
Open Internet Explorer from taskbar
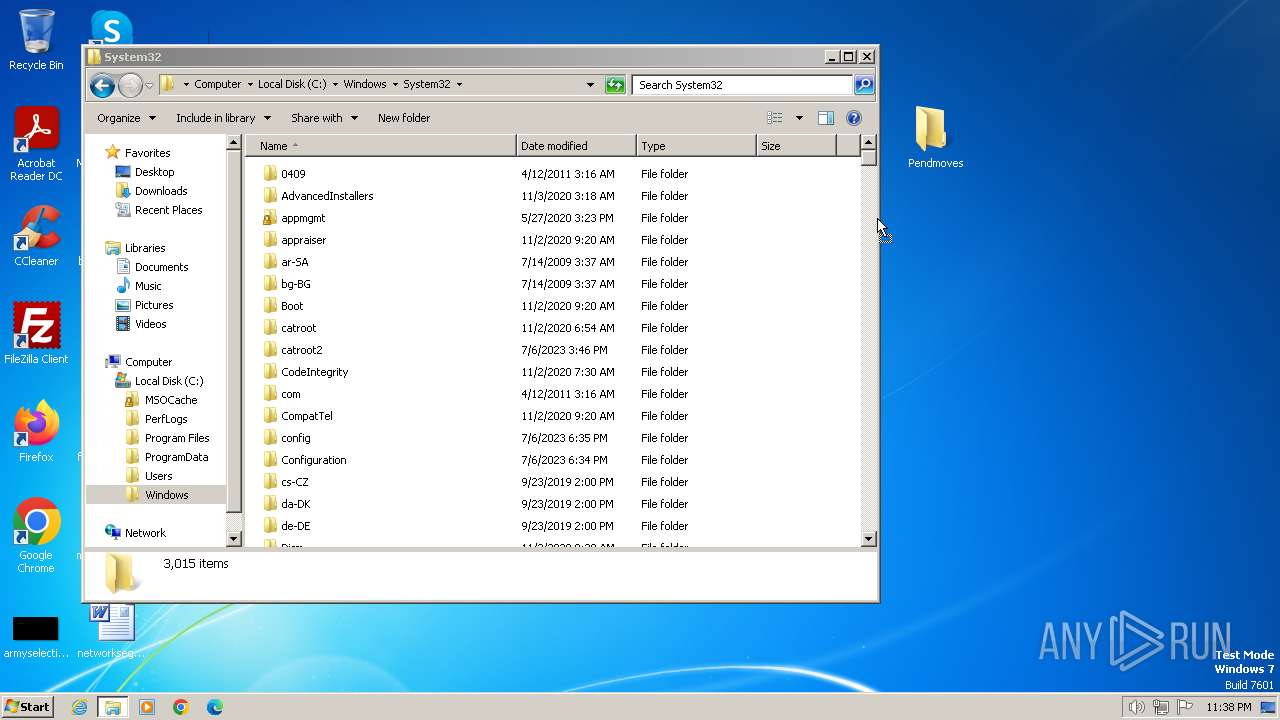[x=79, y=707]
